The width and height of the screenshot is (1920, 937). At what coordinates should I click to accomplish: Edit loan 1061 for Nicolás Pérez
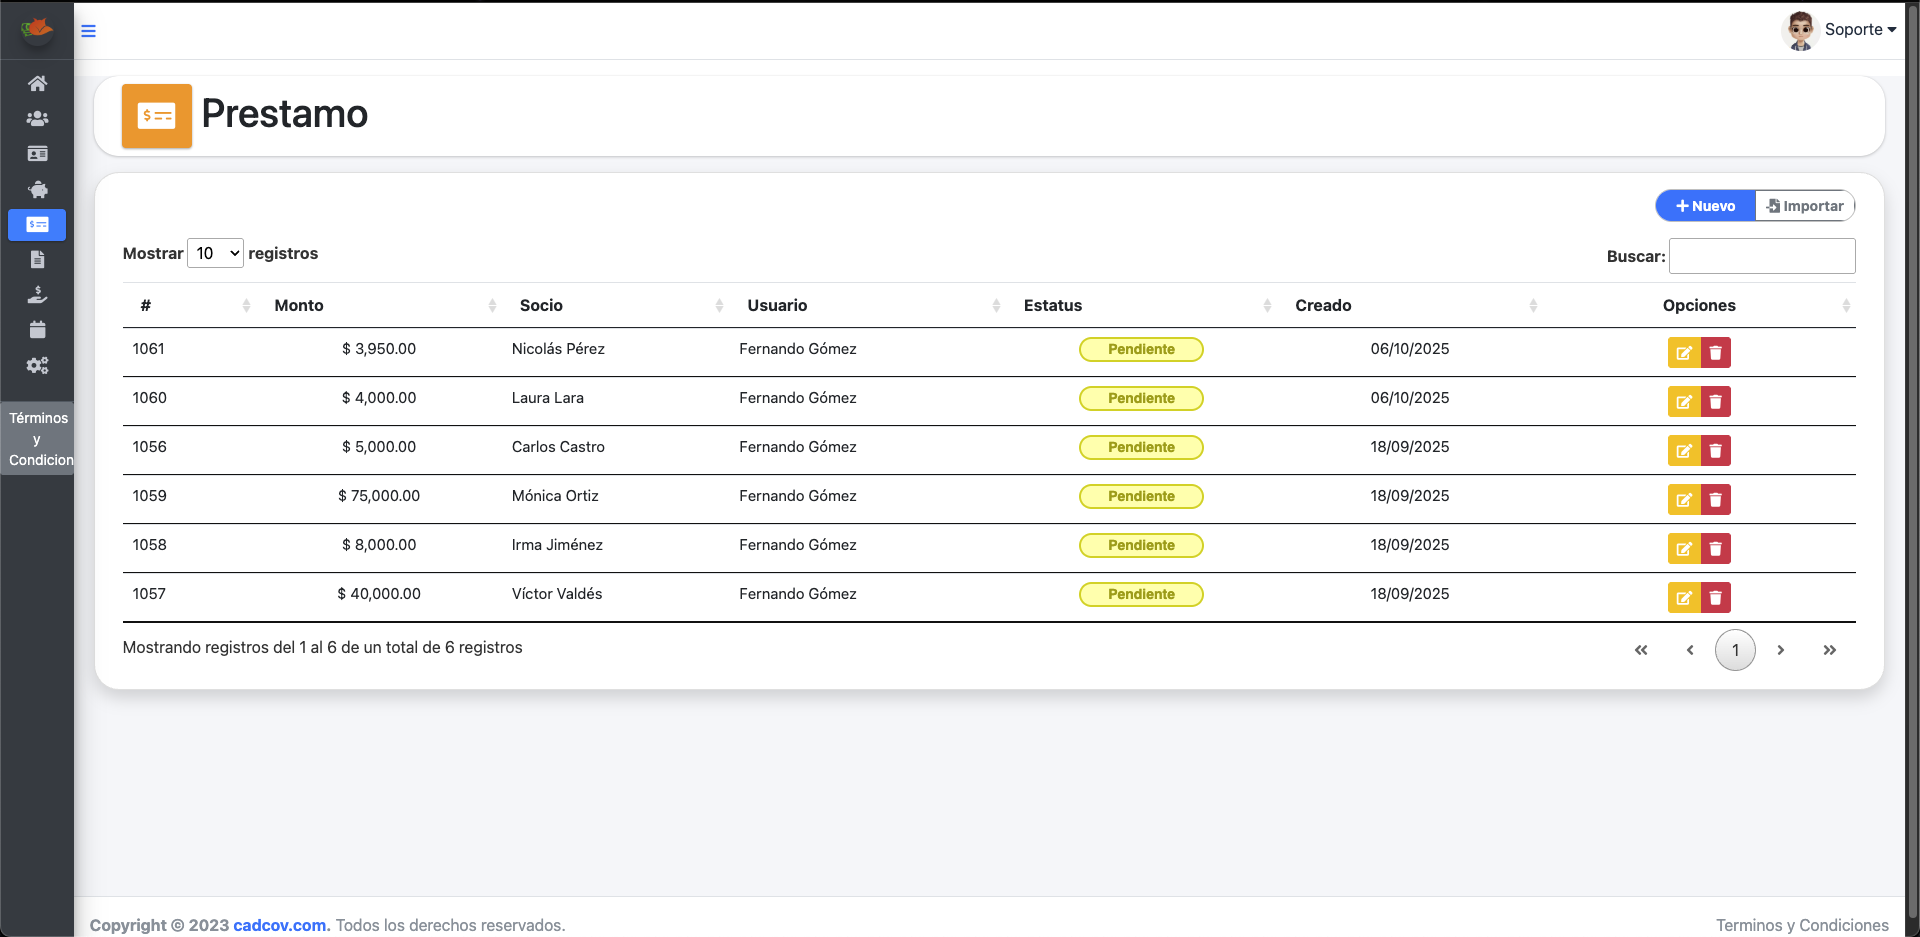pyautogui.click(x=1683, y=353)
